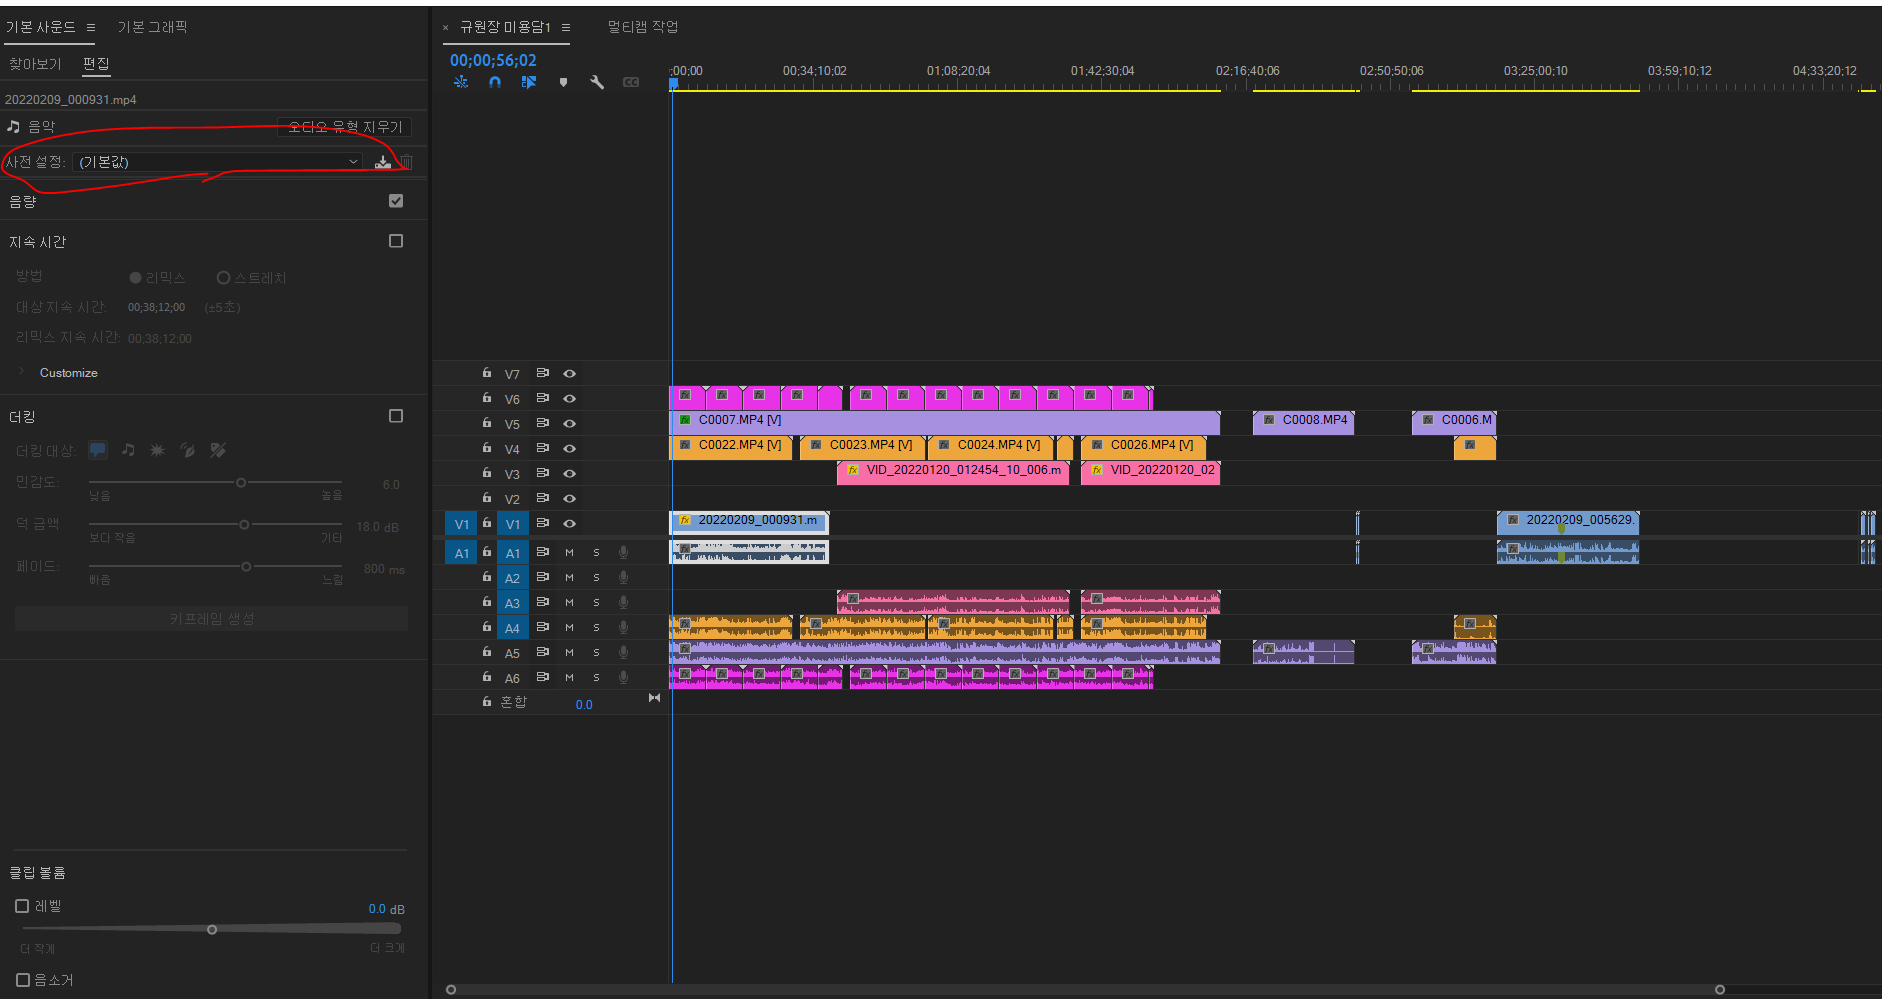Click the 오디오 유형 지우기 button
Screen dimensions: 1882x999
(x=344, y=127)
